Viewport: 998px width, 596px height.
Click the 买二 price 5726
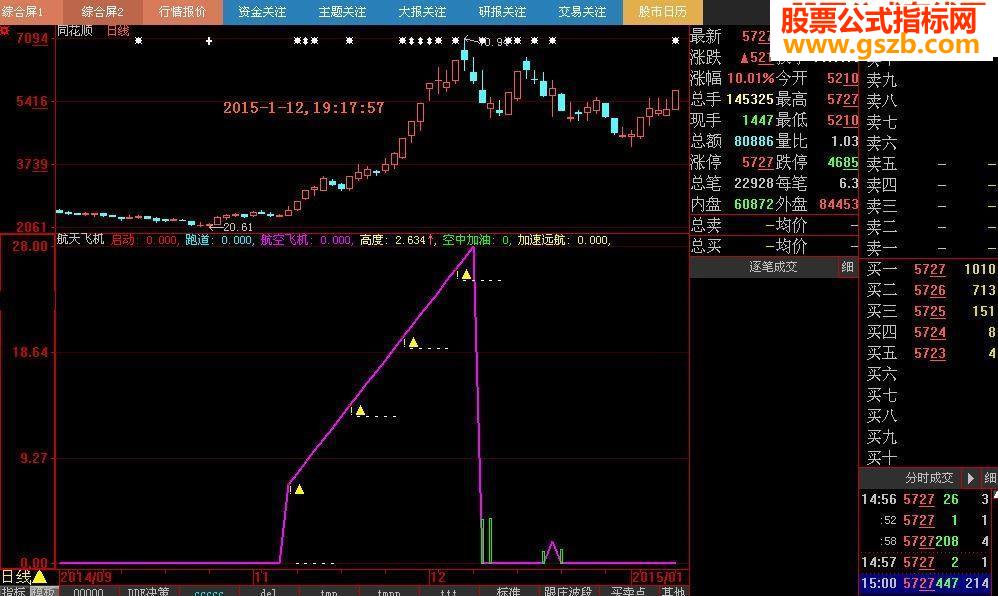click(x=929, y=290)
